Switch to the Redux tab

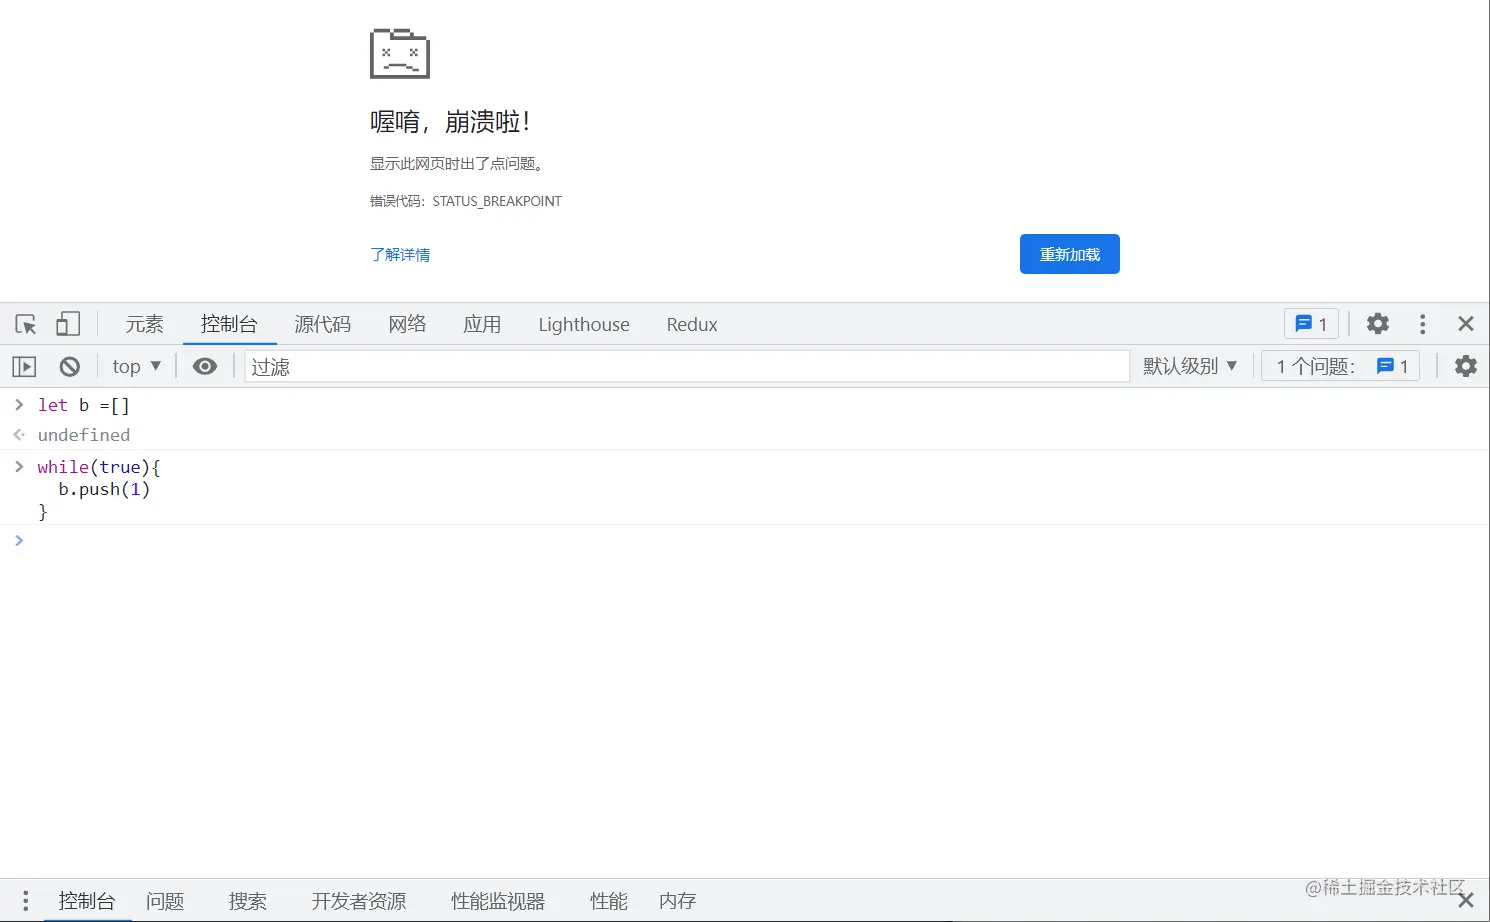click(692, 324)
